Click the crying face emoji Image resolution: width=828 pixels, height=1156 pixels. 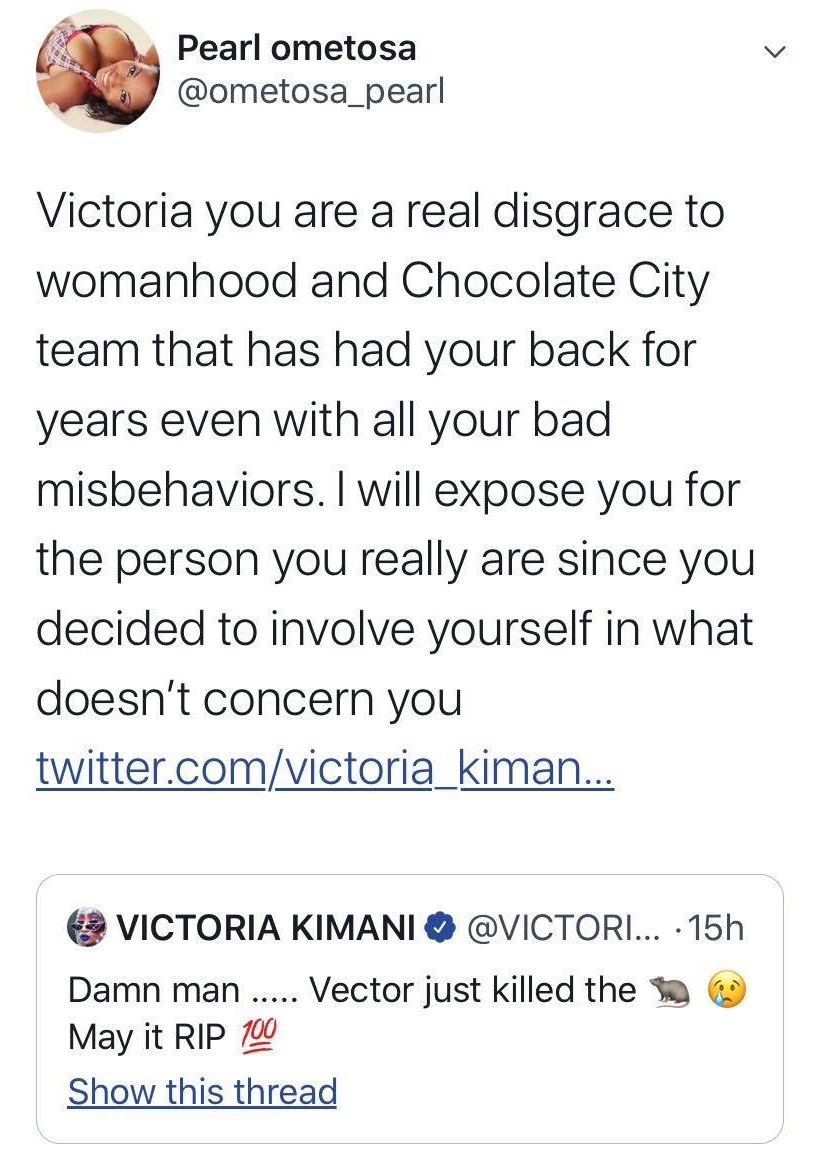(x=729, y=990)
